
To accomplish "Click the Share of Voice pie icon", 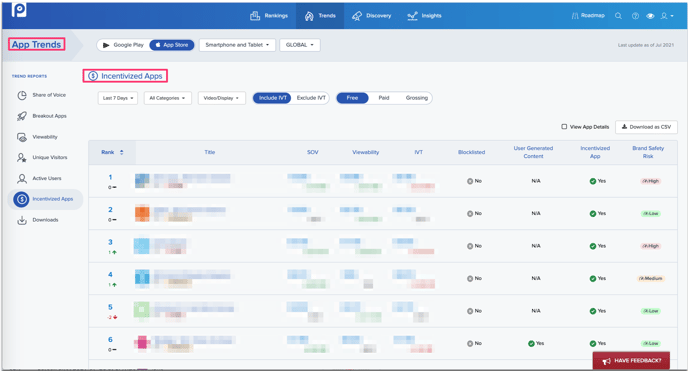I will coord(22,95).
